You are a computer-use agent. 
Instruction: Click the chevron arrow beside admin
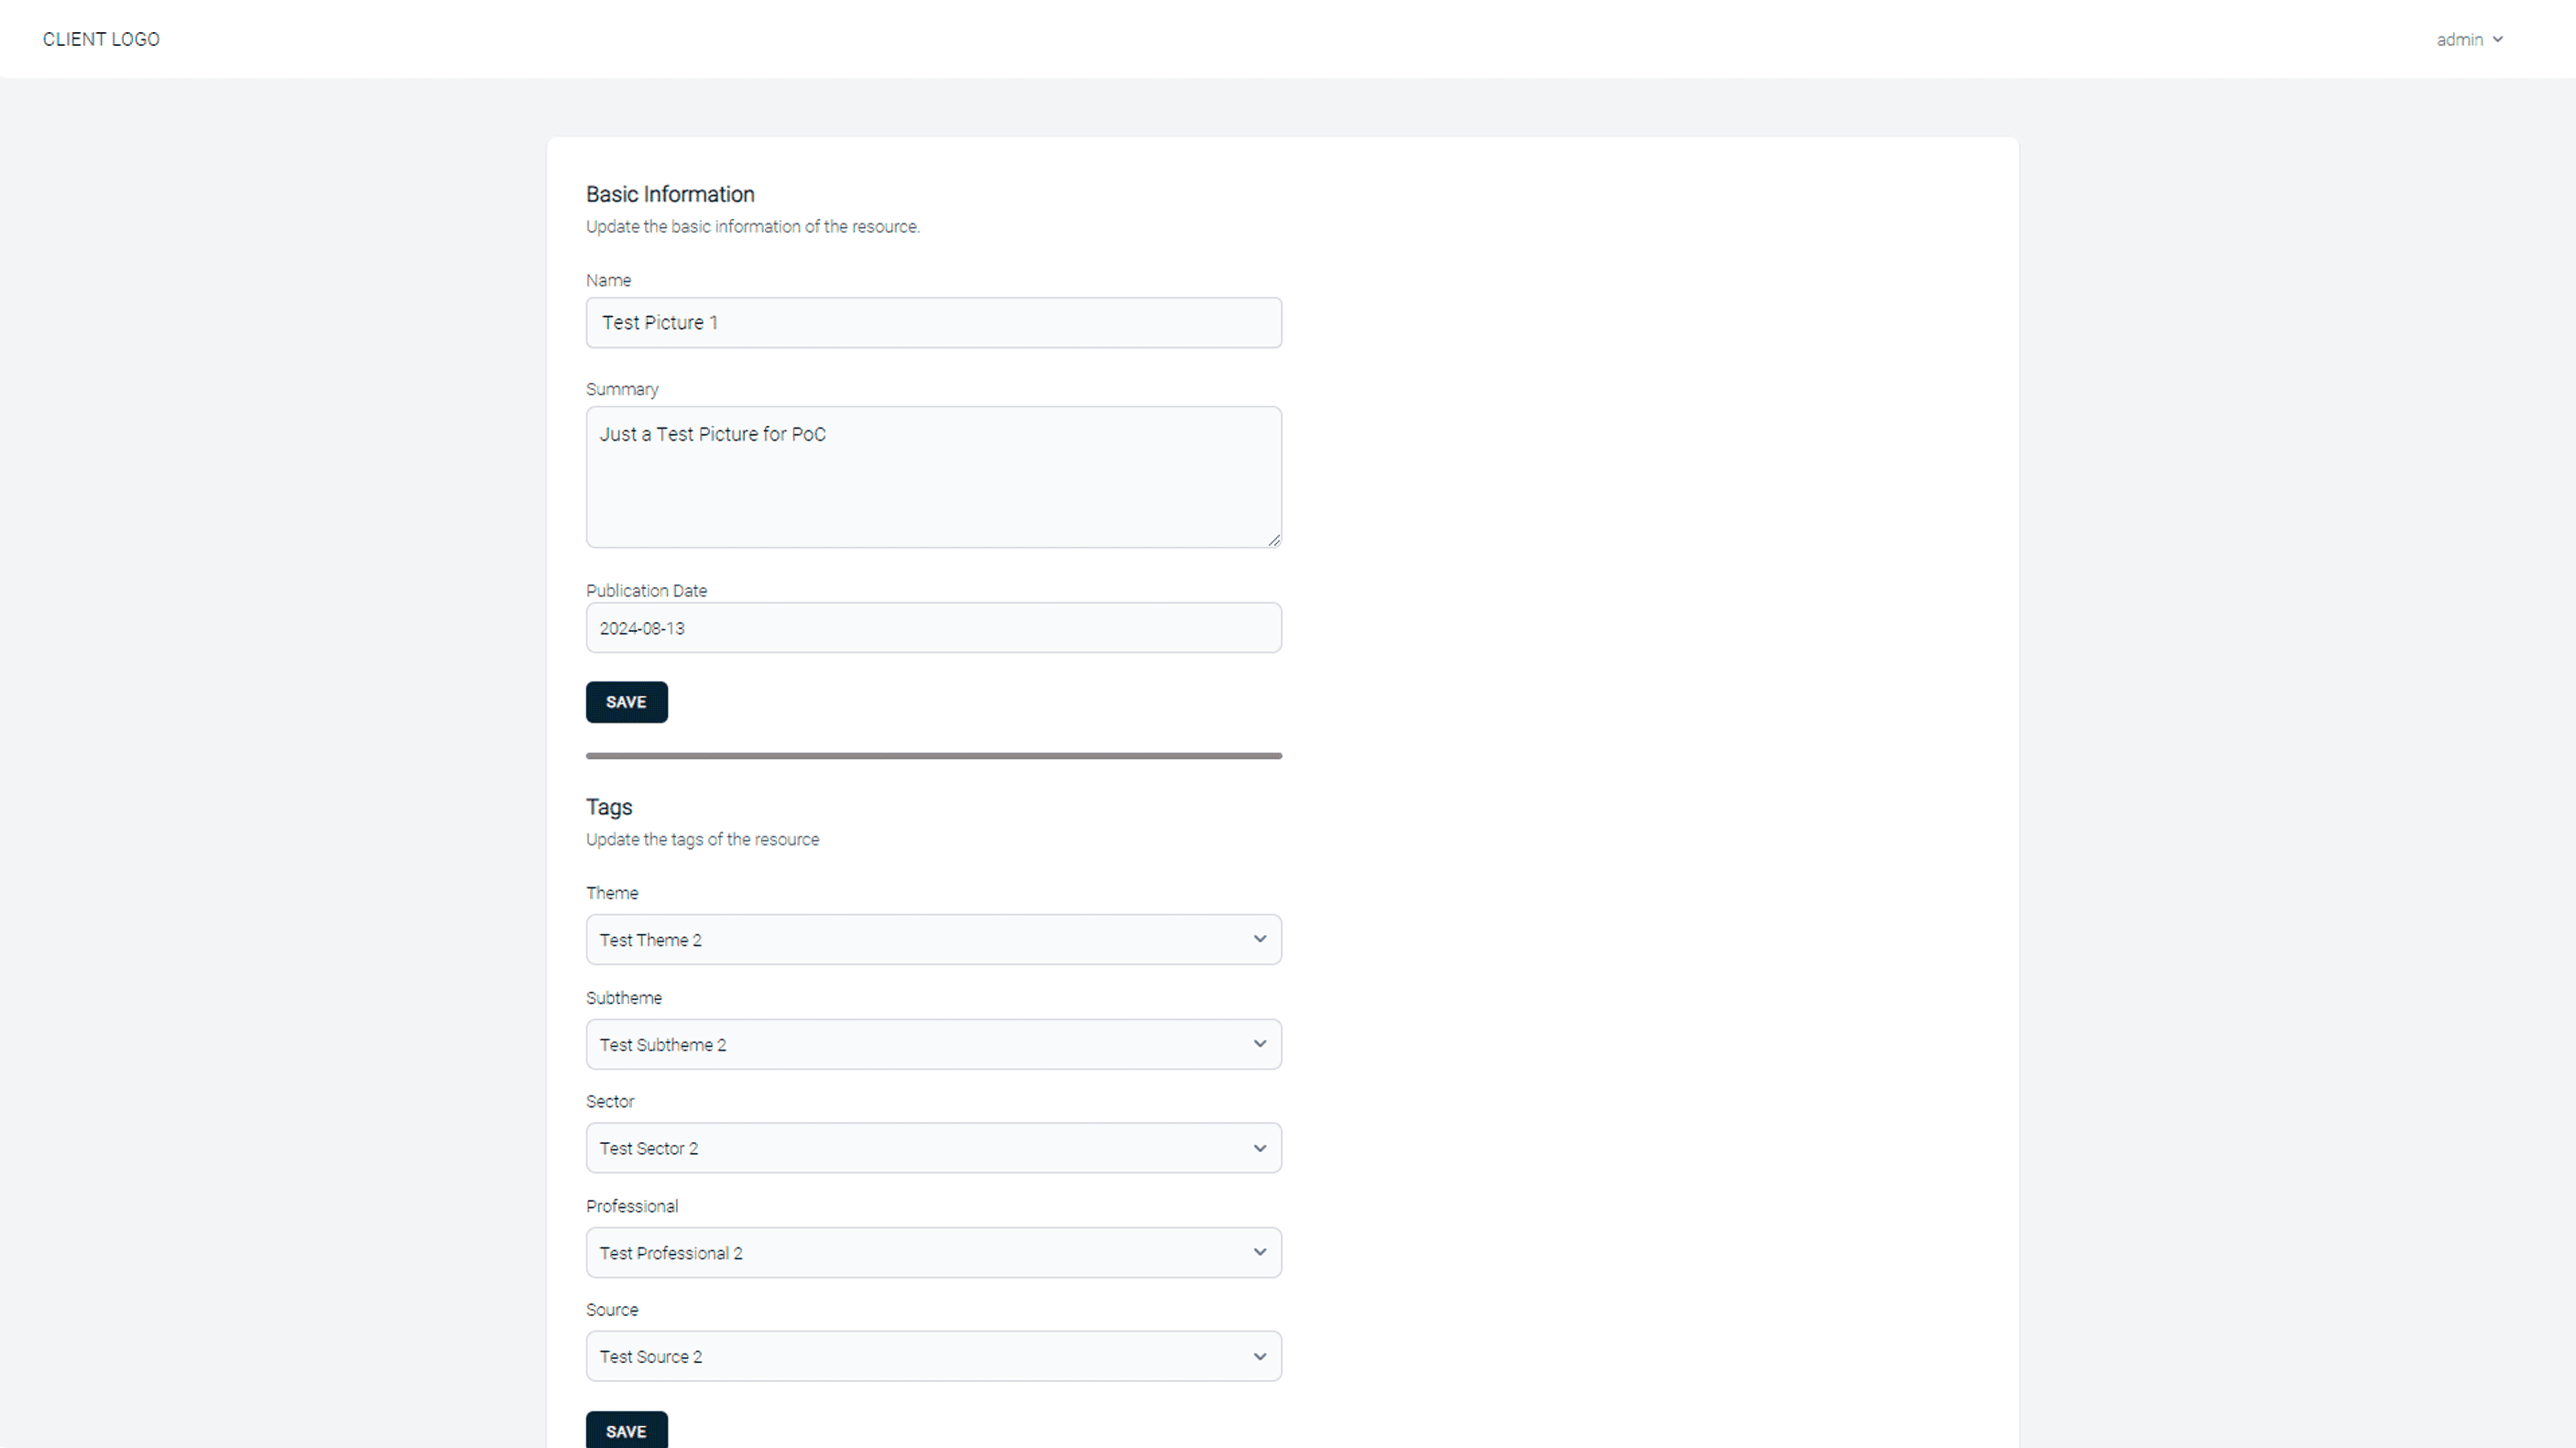(2497, 40)
